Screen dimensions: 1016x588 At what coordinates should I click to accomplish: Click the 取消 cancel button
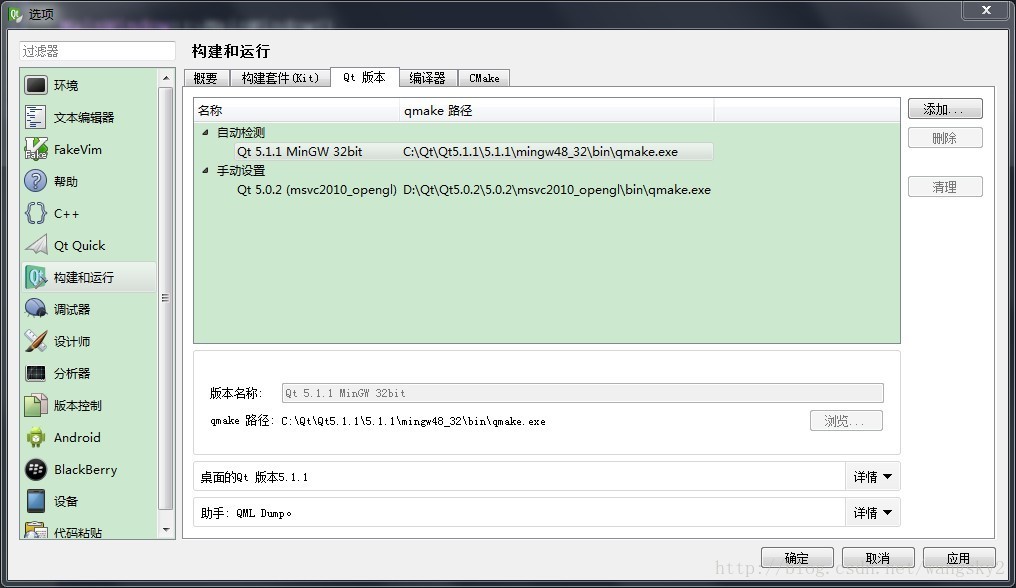pos(878,558)
